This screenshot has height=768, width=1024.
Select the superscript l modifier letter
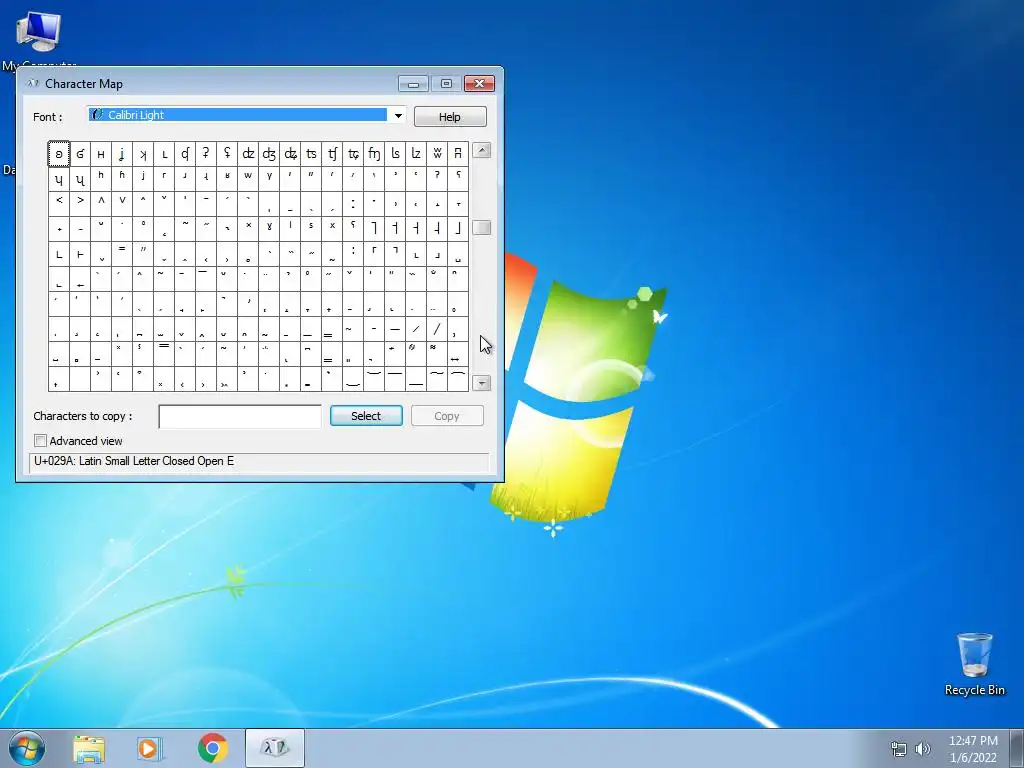[x=290, y=229]
